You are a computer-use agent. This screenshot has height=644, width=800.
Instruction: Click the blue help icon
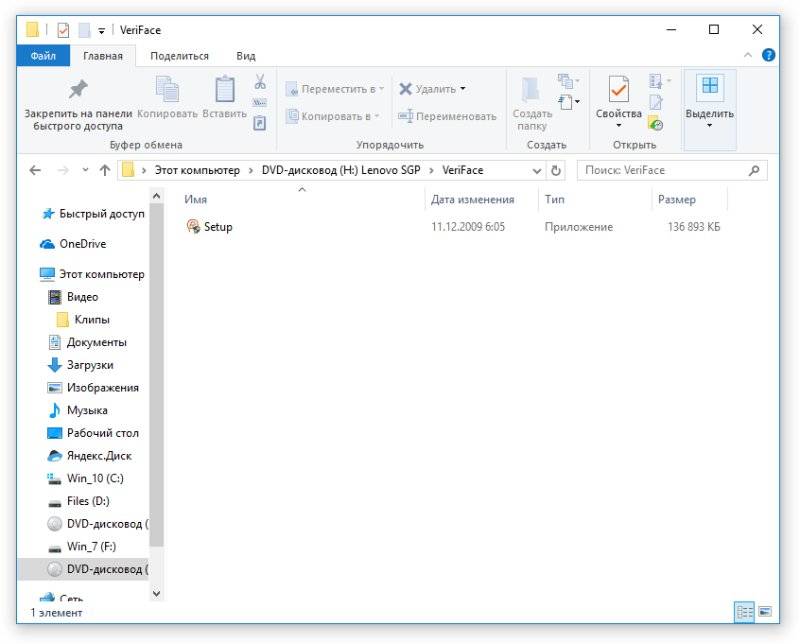coord(768,55)
